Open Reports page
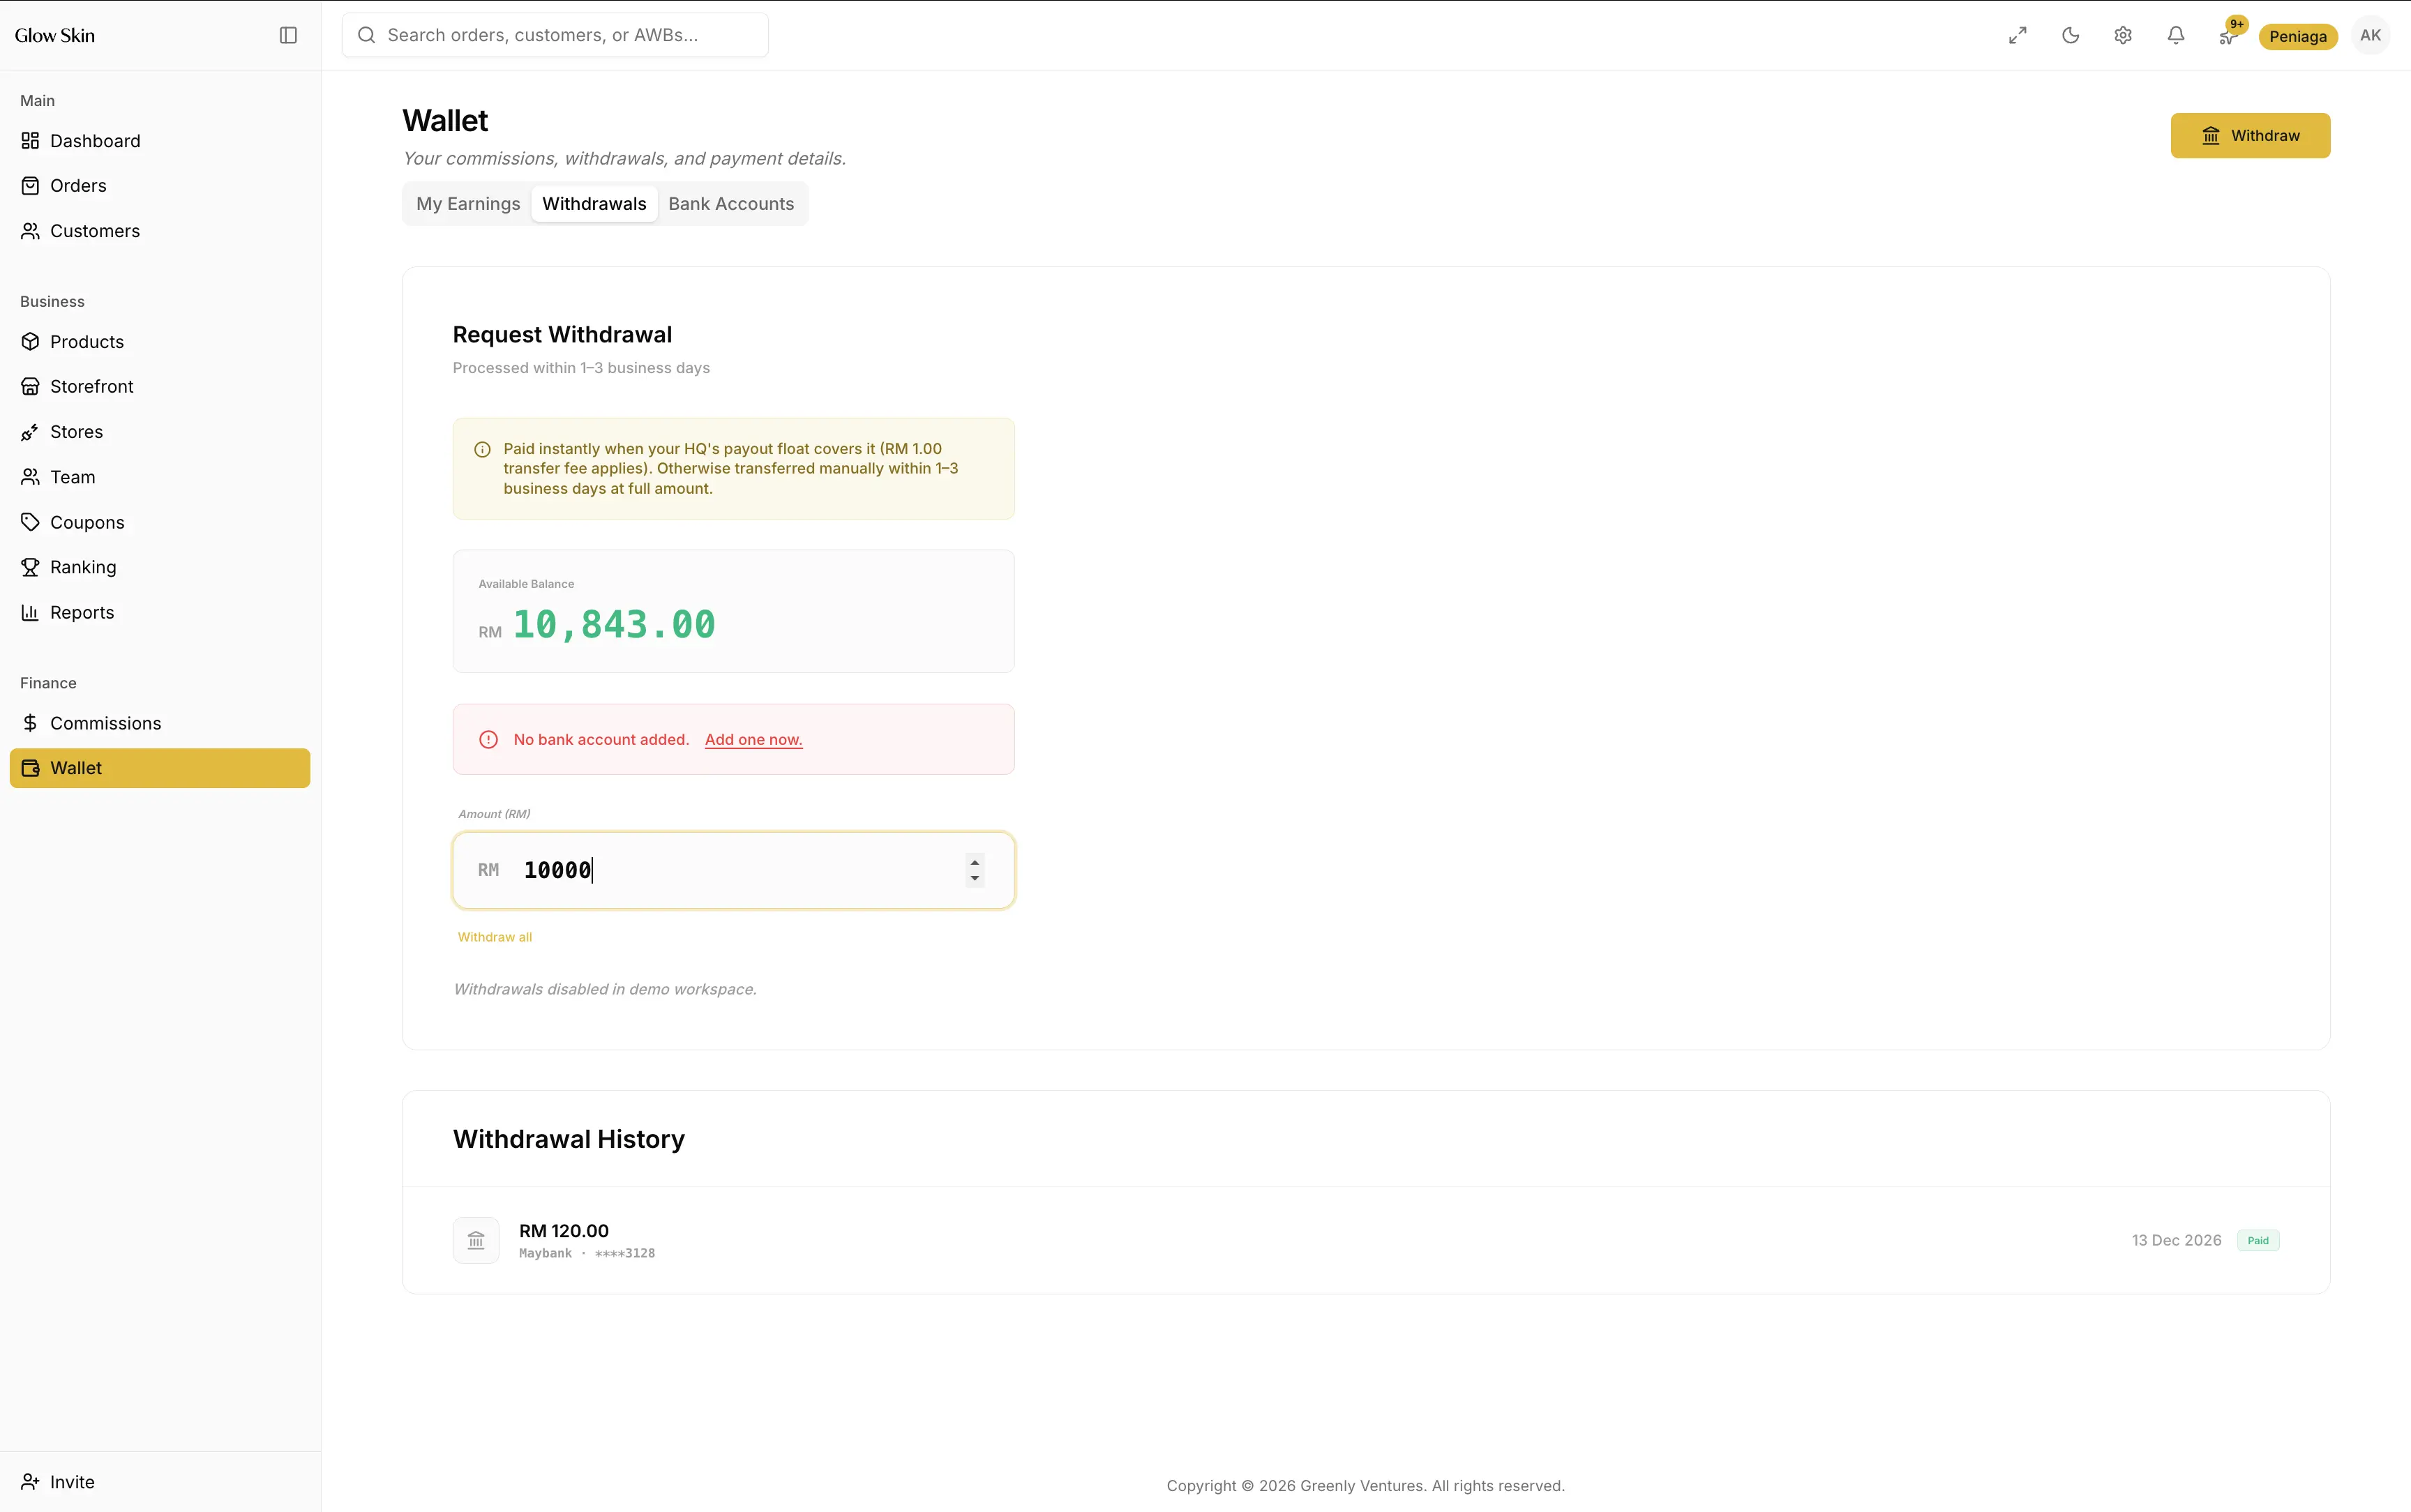The width and height of the screenshot is (2411, 1512). click(x=160, y=612)
